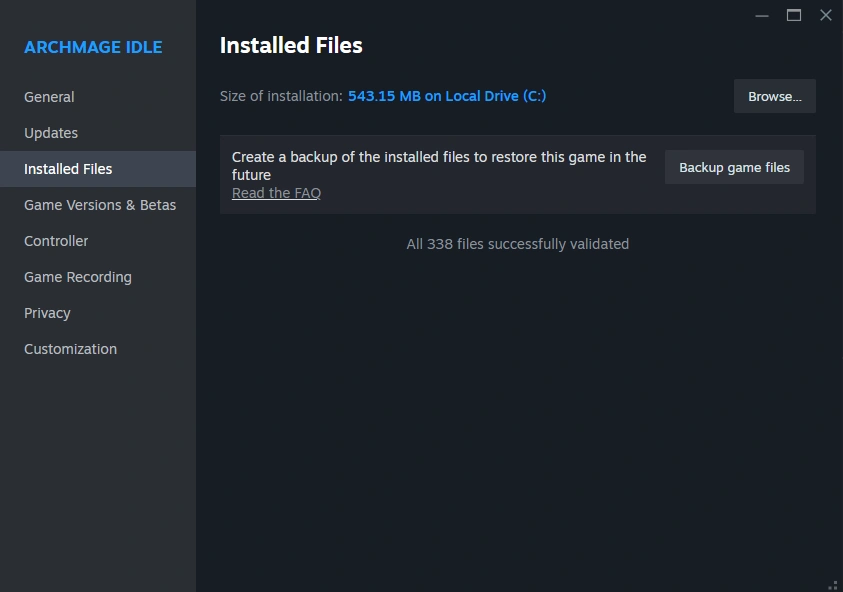The width and height of the screenshot is (843, 592).
Task: Open the Read the FAQ link
Action: pyautogui.click(x=276, y=193)
